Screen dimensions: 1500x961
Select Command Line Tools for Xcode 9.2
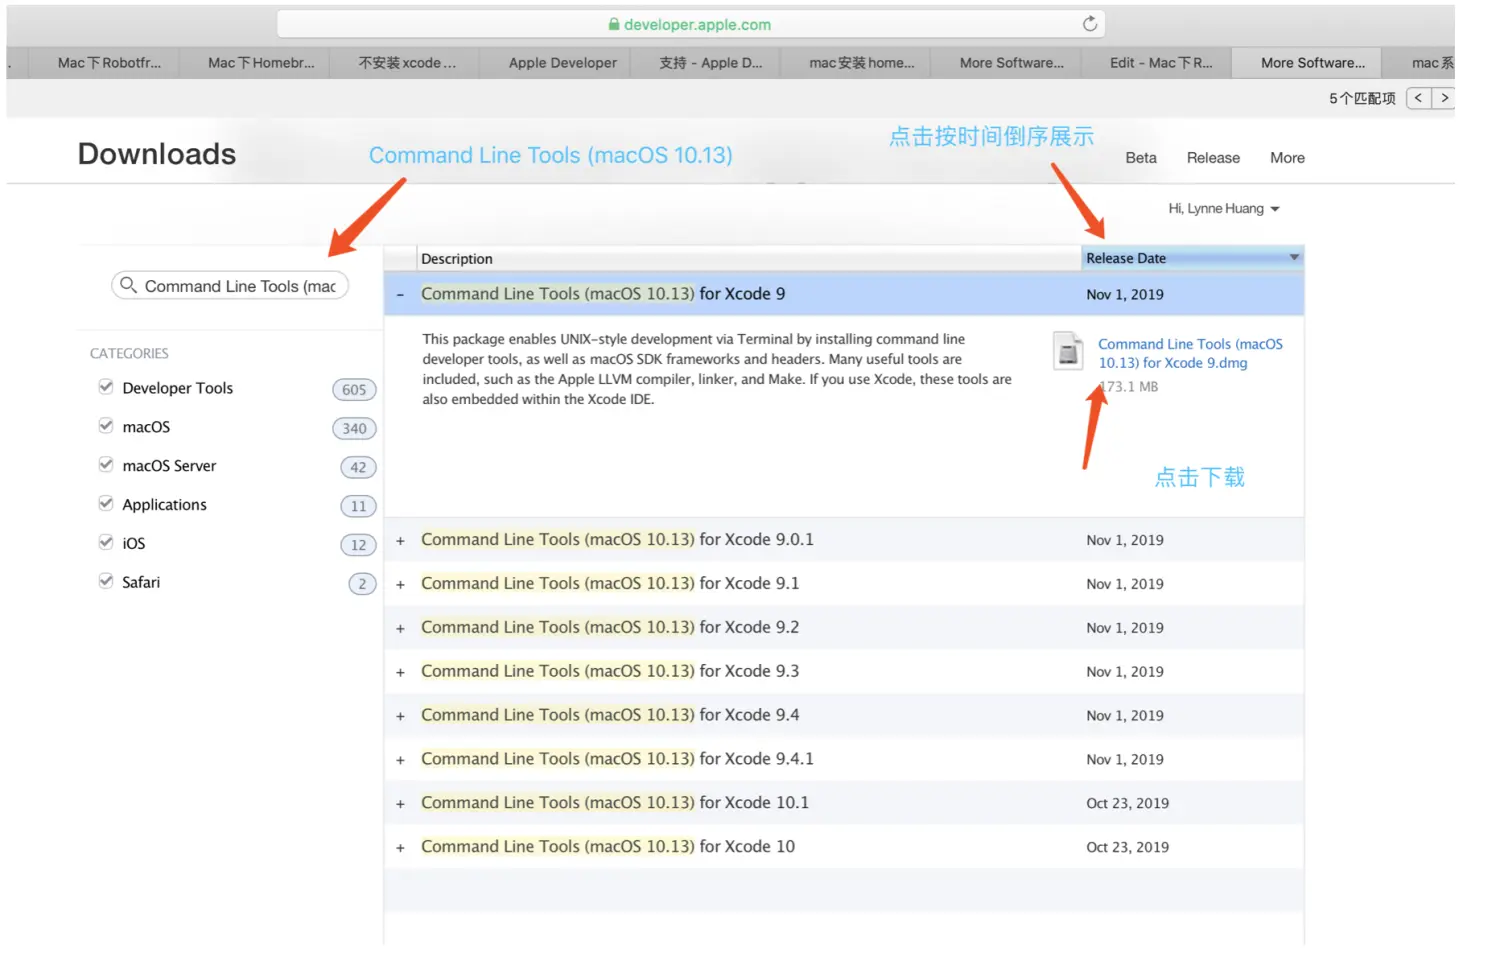pyautogui.click(x=610, y=628)
